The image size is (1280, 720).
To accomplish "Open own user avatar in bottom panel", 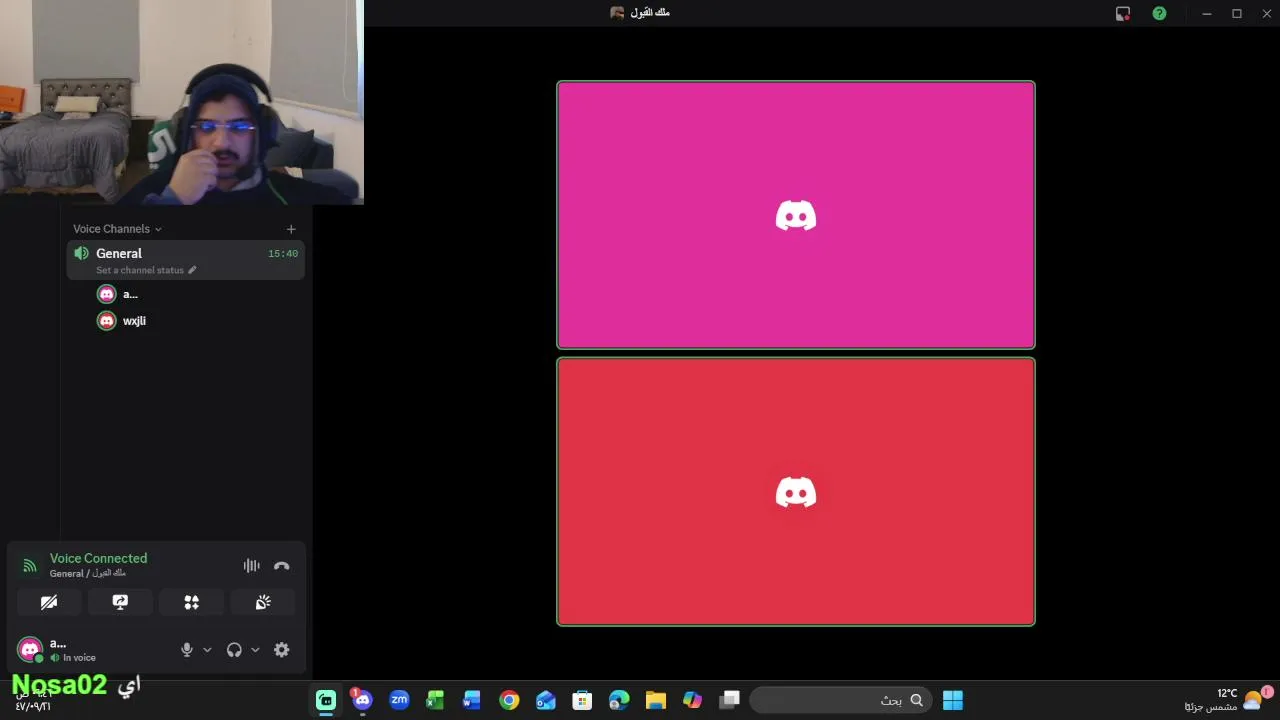I will point(30,650).
